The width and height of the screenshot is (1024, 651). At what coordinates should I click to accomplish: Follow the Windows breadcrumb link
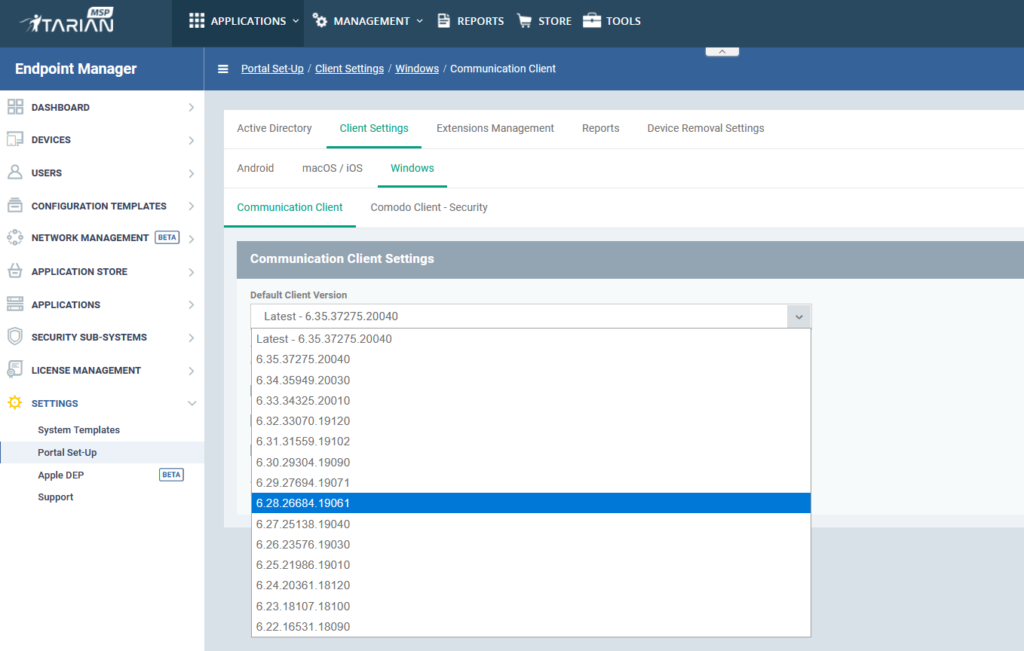click(417, 69)
